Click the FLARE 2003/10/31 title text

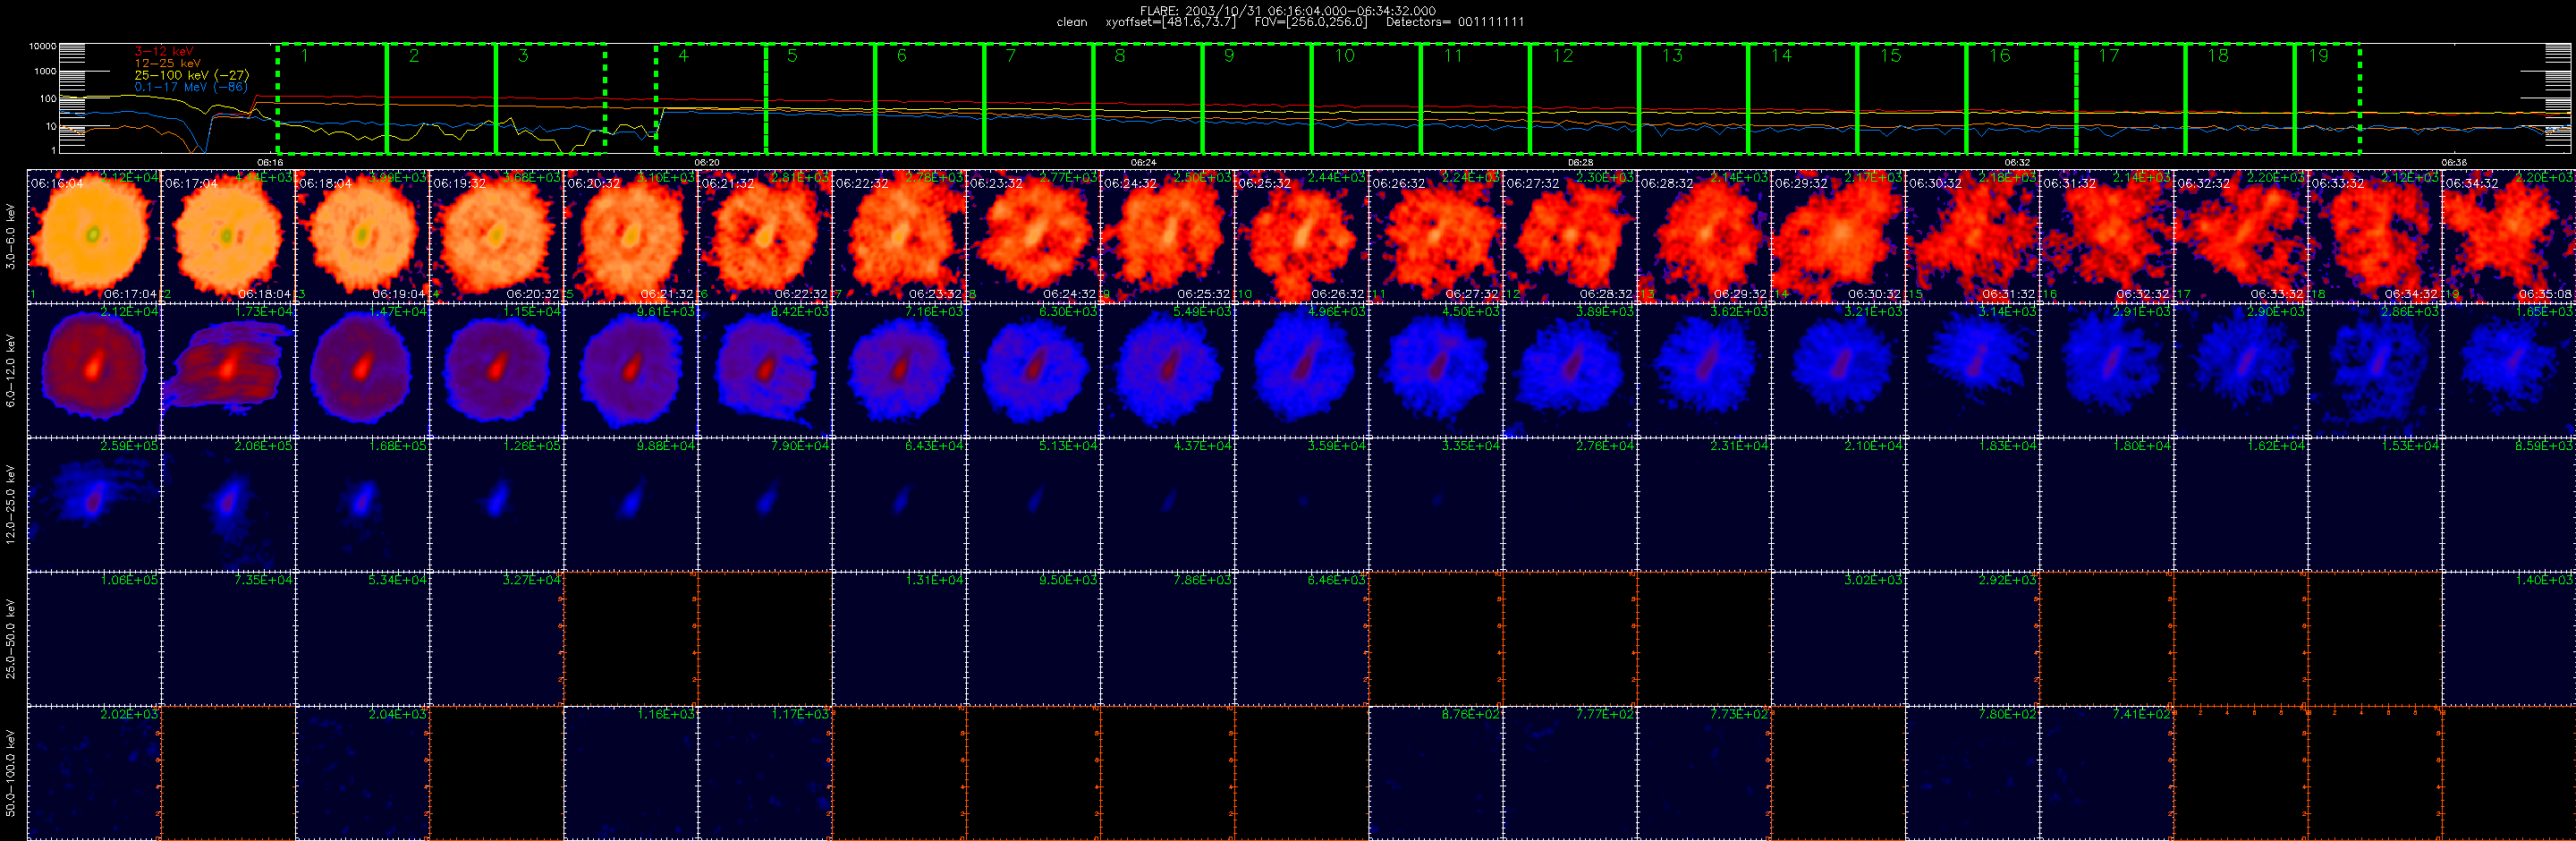coord(1288,11)
